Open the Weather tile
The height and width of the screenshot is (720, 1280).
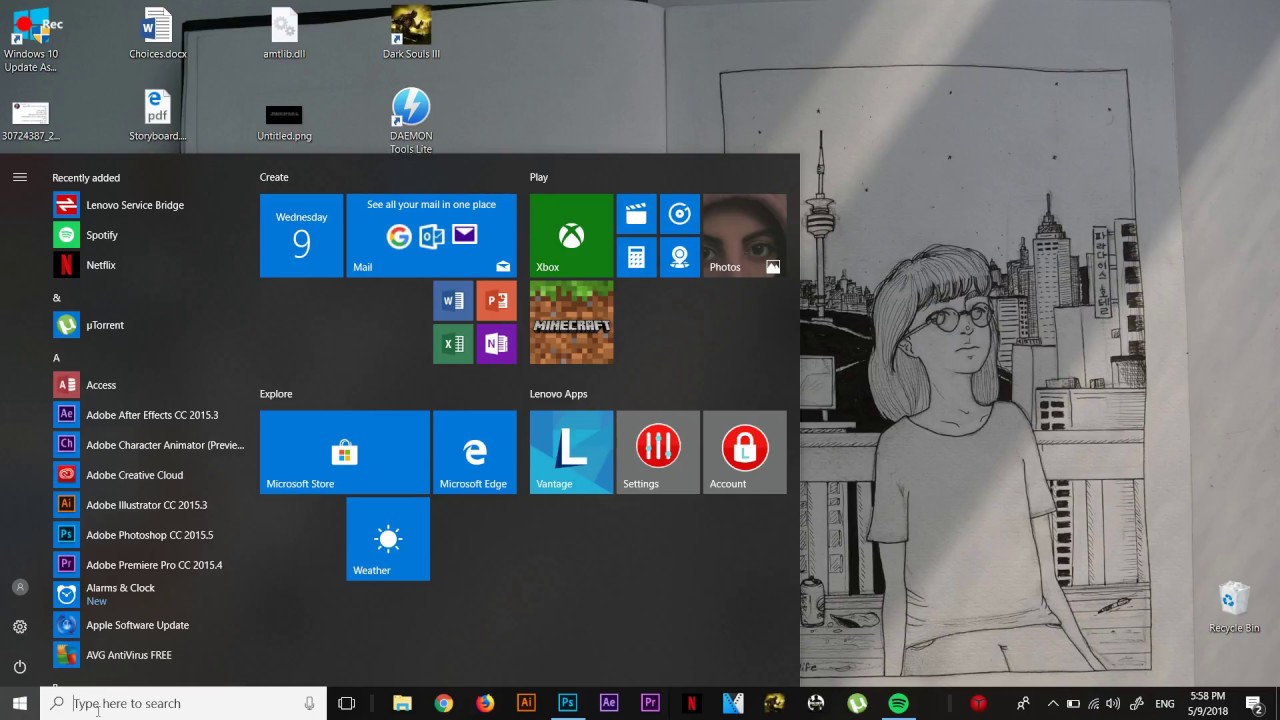coord(388,539)
